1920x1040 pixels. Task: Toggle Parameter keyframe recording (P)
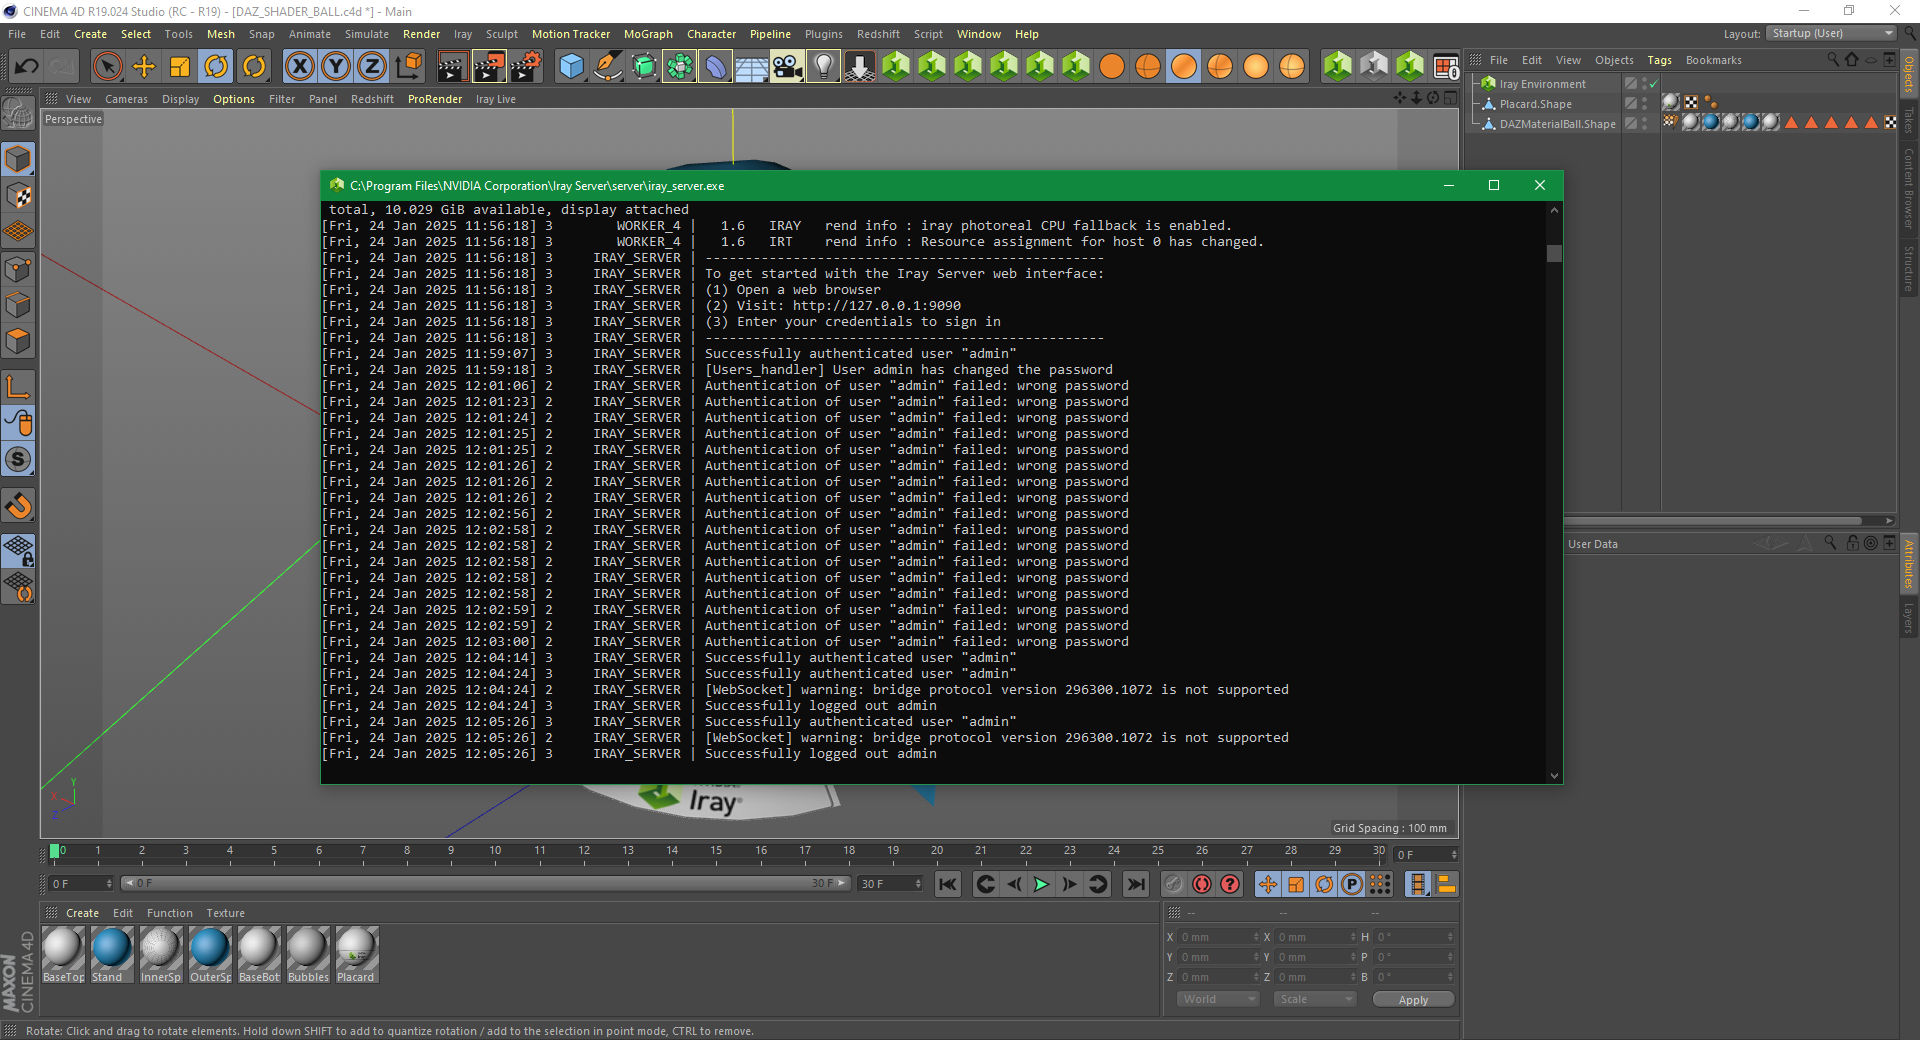pos(1352,884)
